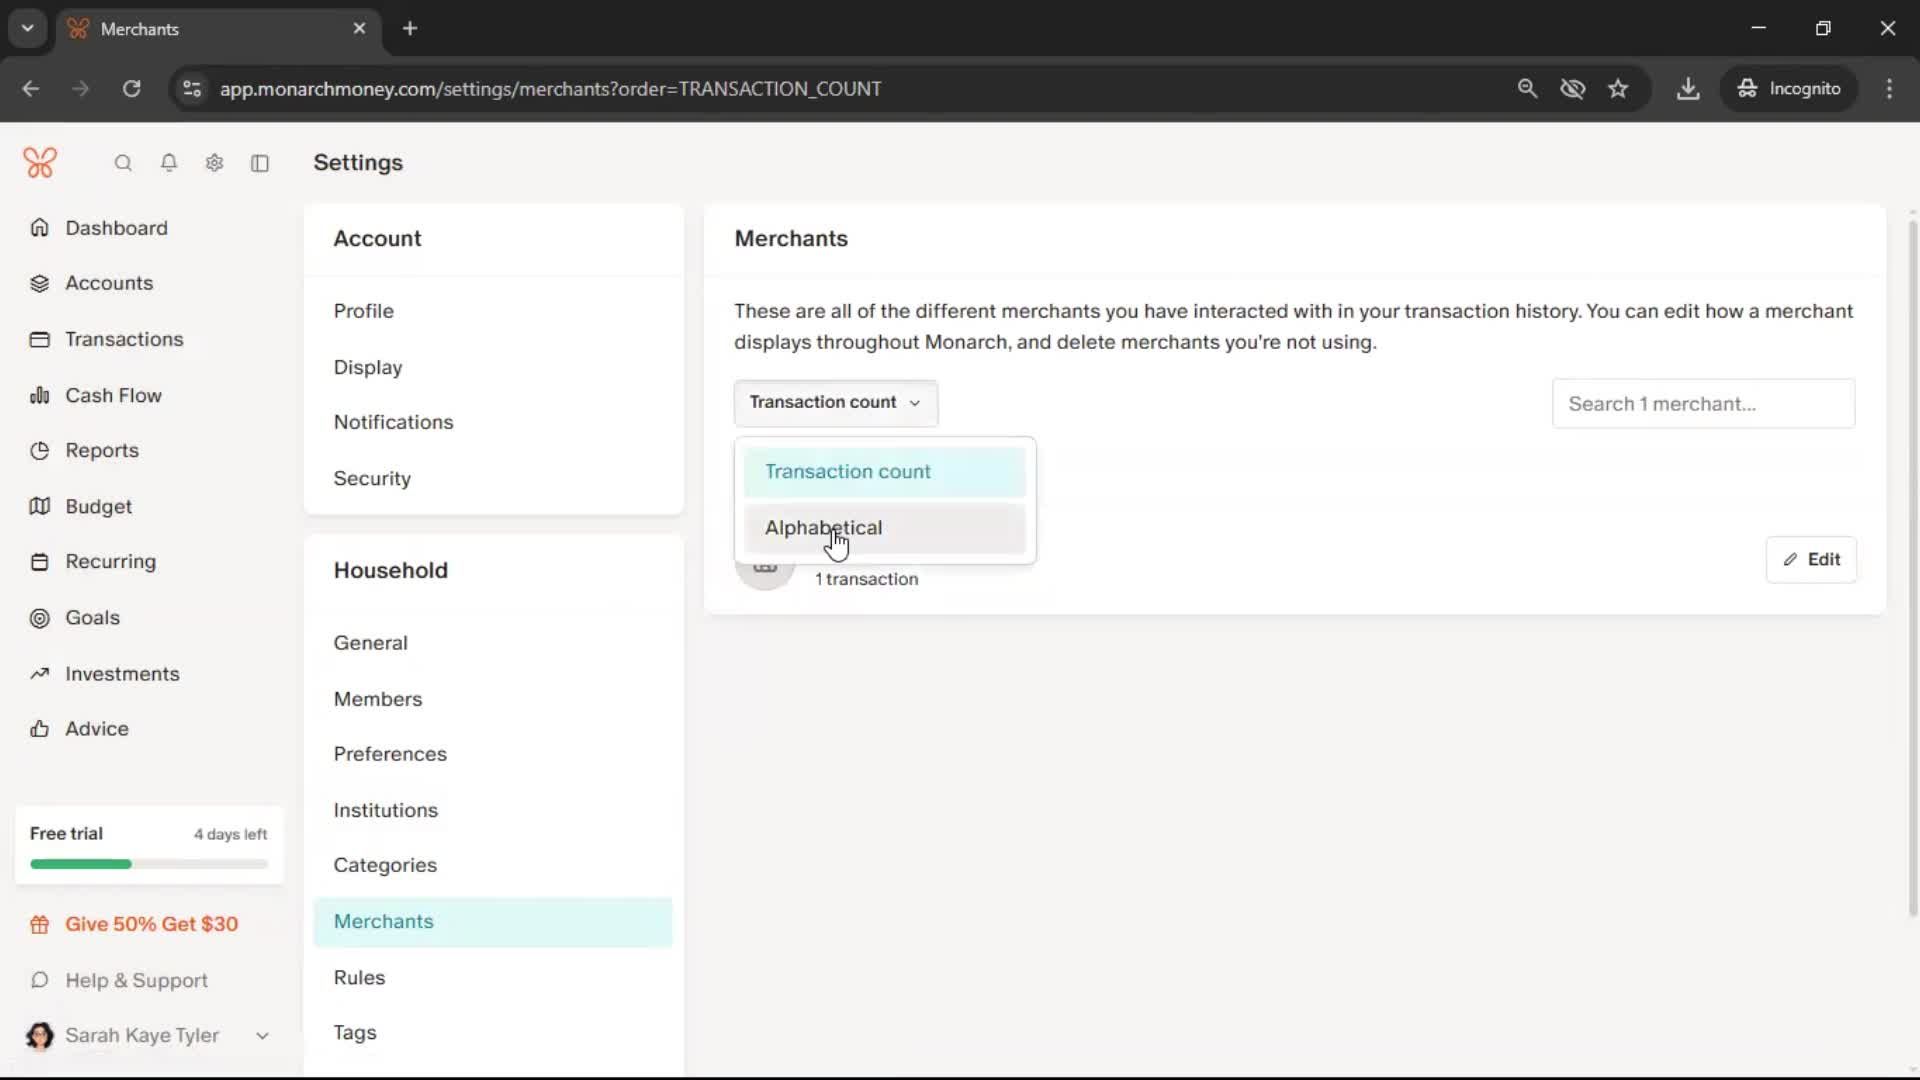Image resolution: width=1920 pixels, height=1080 pixels.
Task: Expand the Sarah Kaye Tyler account menu
Action: (262, 1035)
